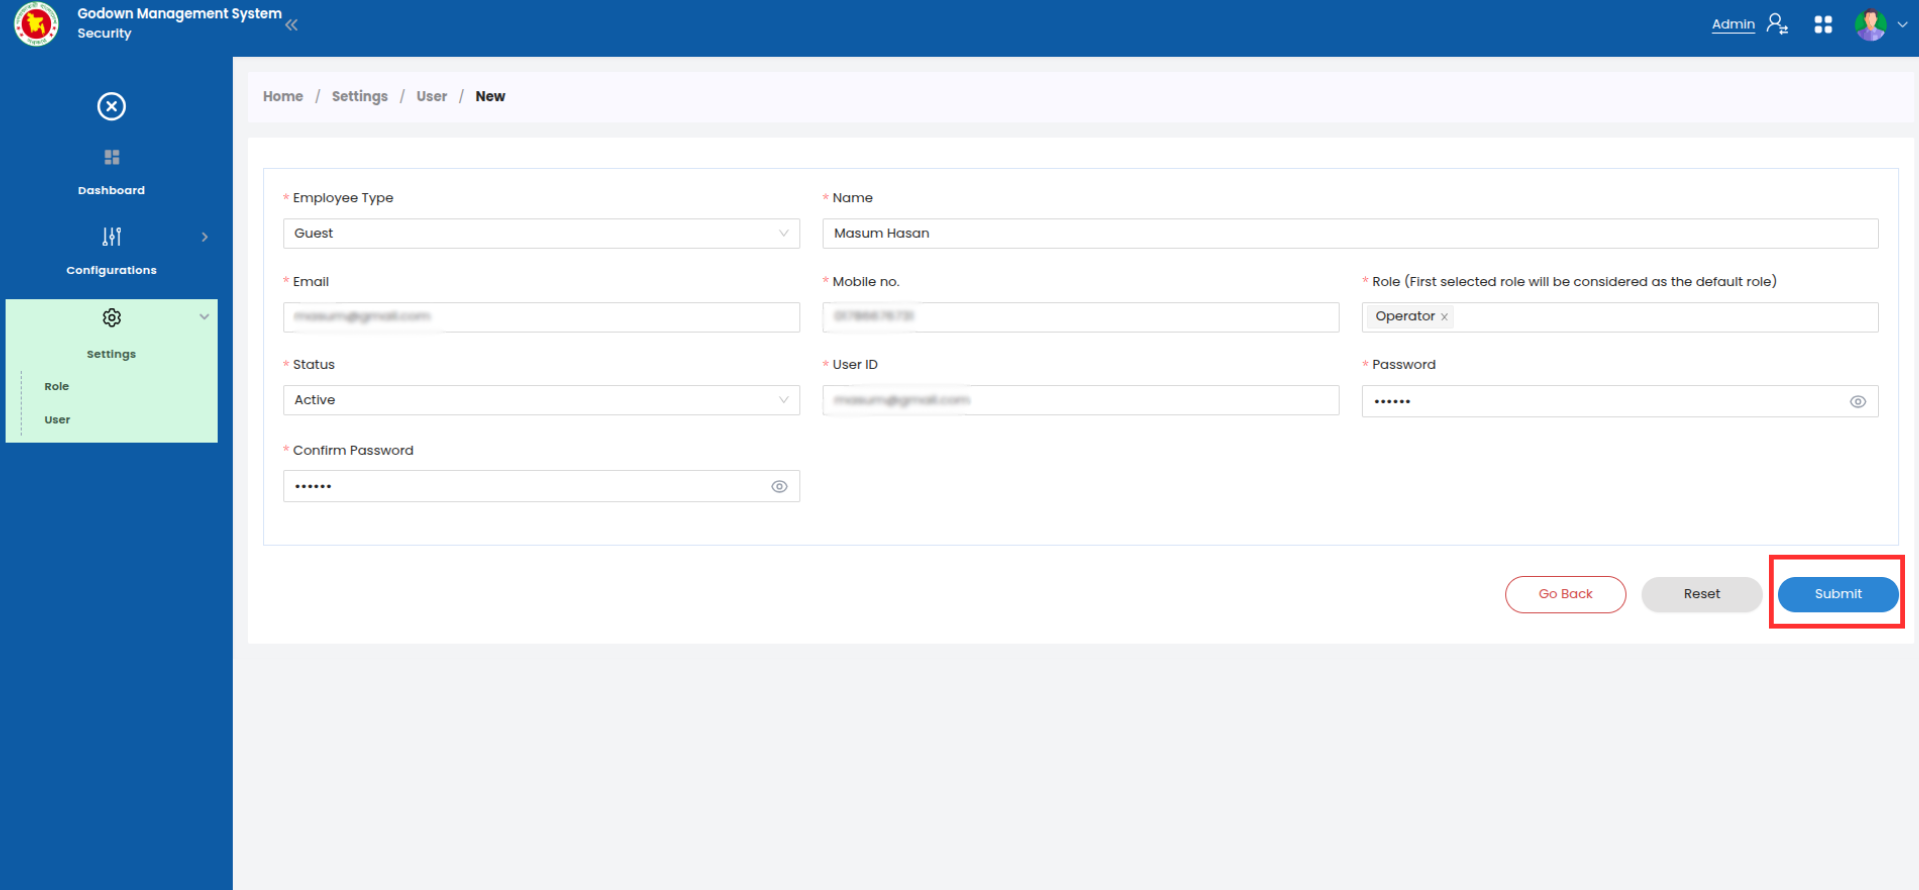Collapse the Settings menu chevron

coord(204,317)
